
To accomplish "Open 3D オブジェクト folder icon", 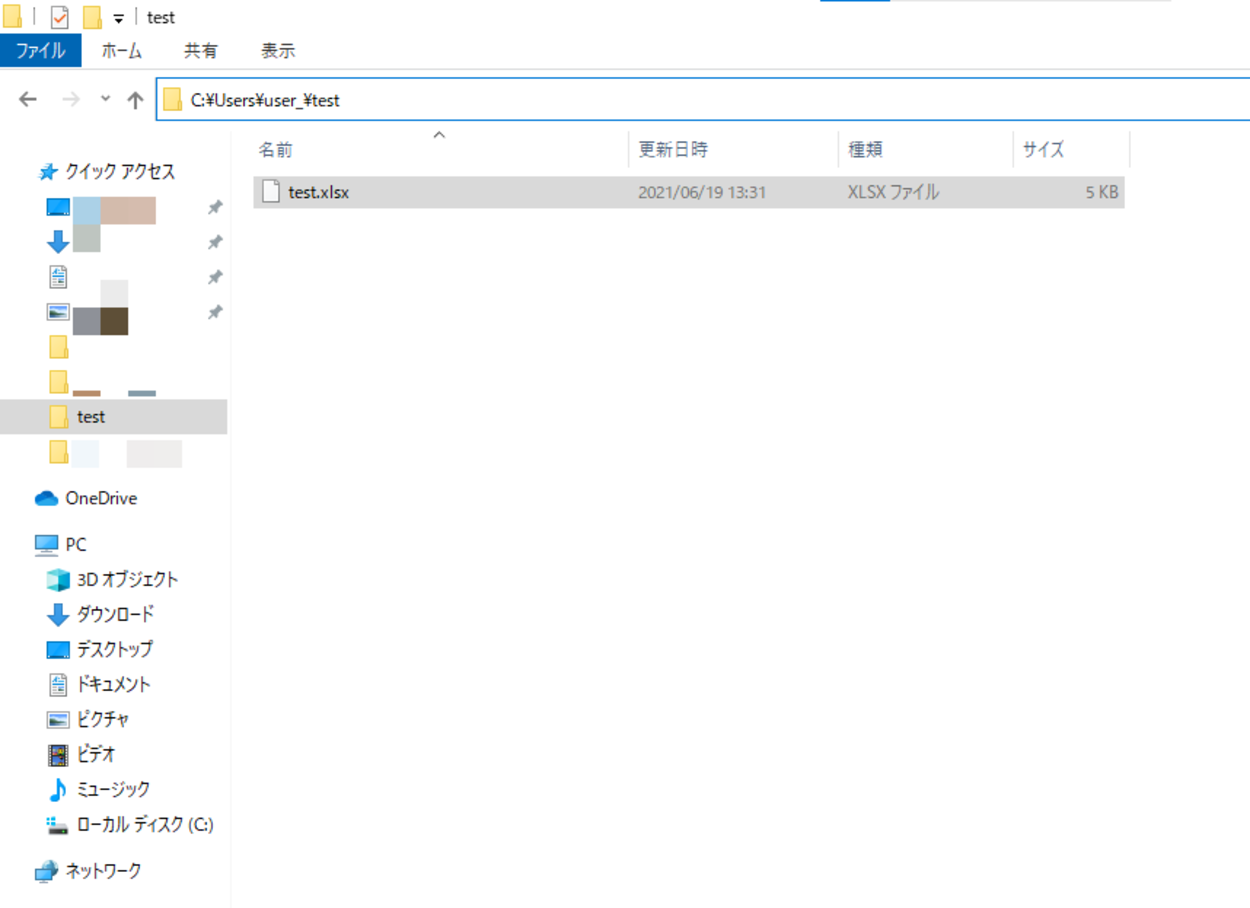I will pos(58,580).
